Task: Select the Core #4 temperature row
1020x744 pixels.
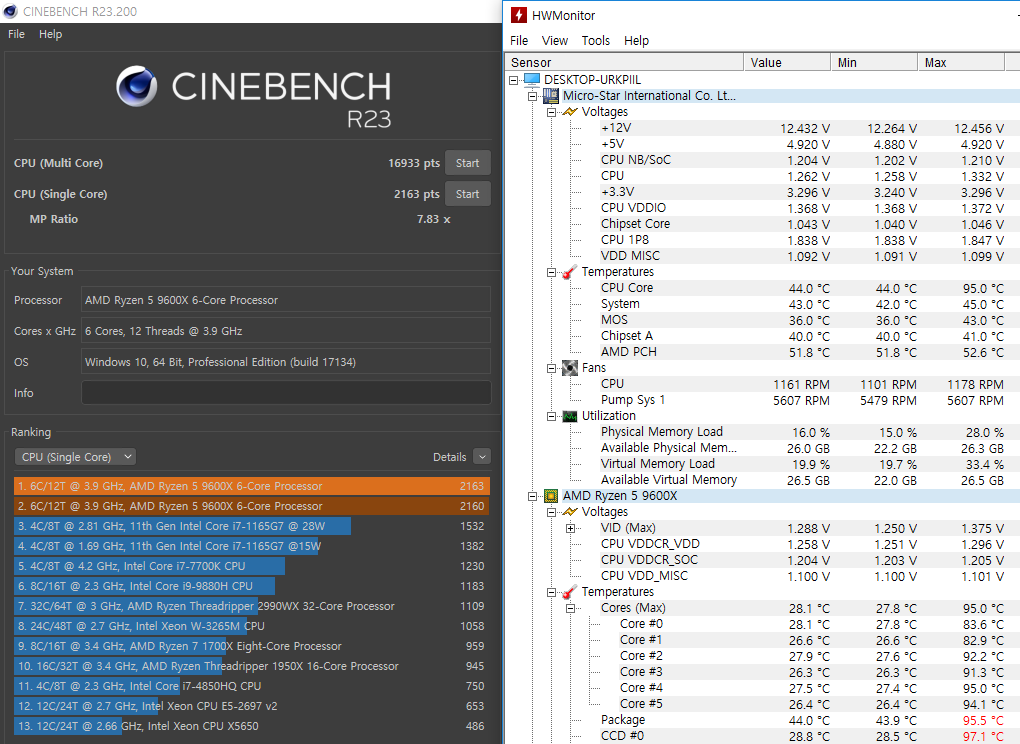Action: coord(812,688)
